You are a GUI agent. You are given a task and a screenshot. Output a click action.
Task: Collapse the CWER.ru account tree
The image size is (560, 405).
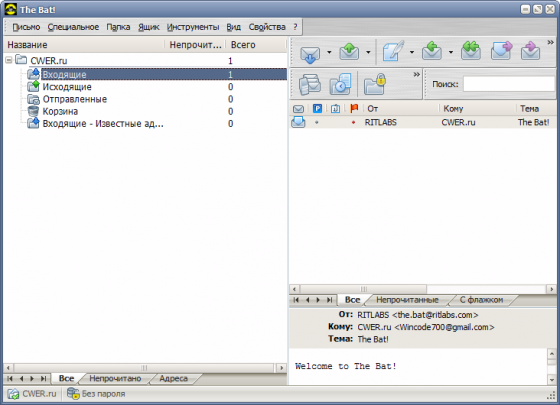click(x=9, y=60)
